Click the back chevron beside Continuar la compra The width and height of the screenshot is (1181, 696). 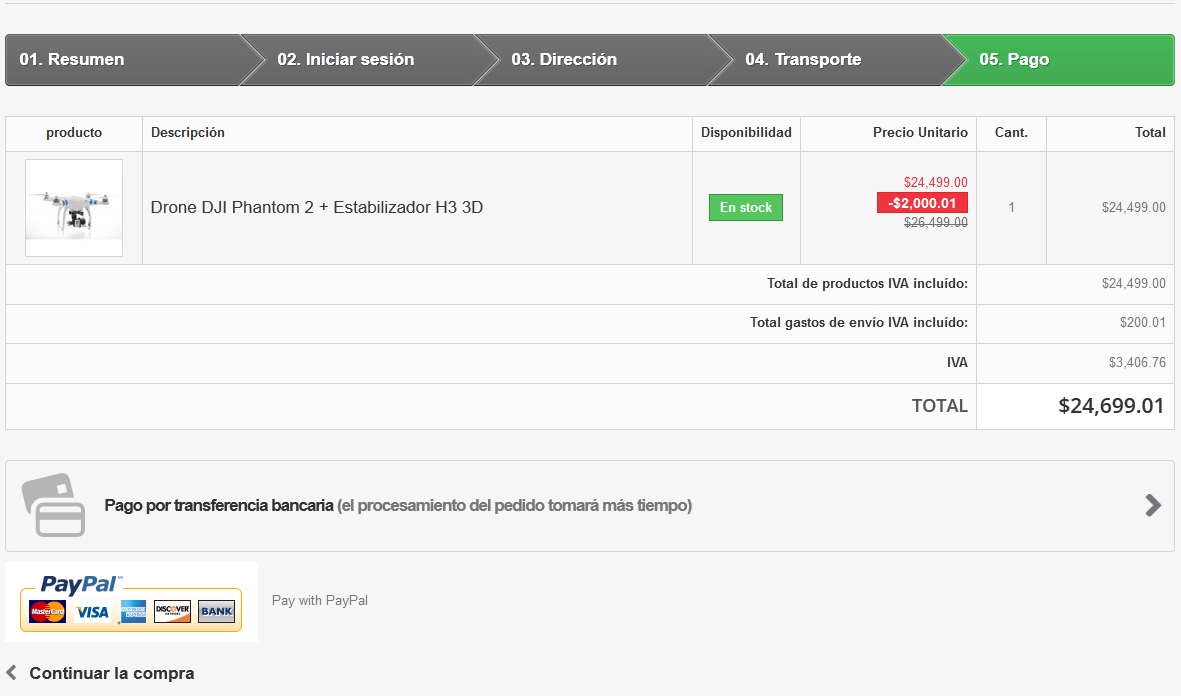tap(11, 672)
